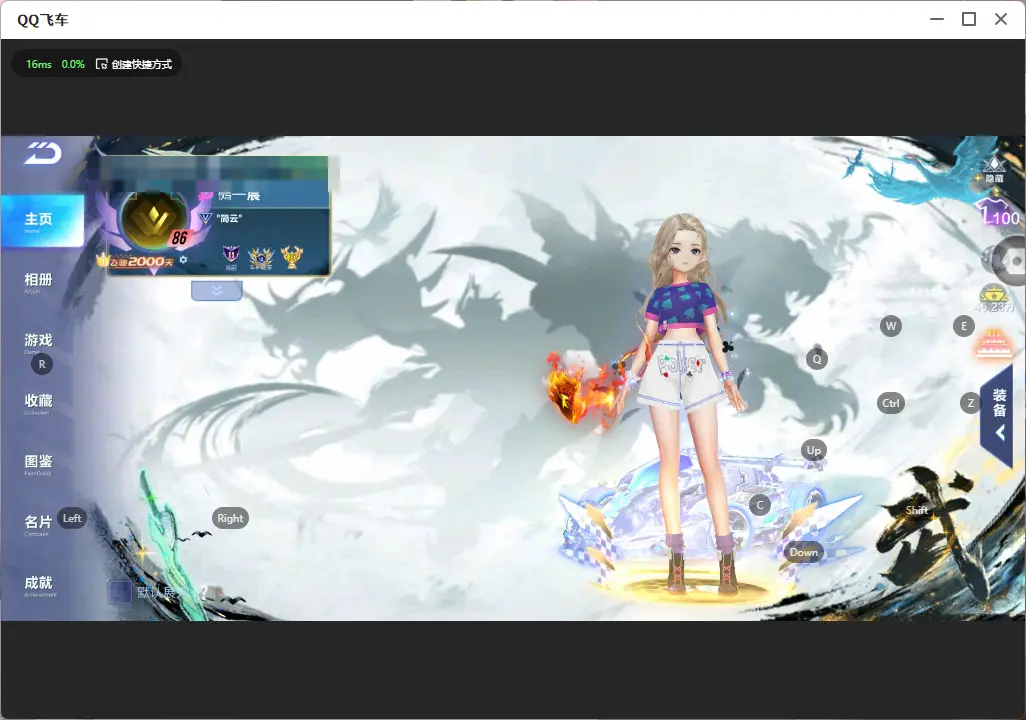Click the Q key overlay

[x=817, y=359]
